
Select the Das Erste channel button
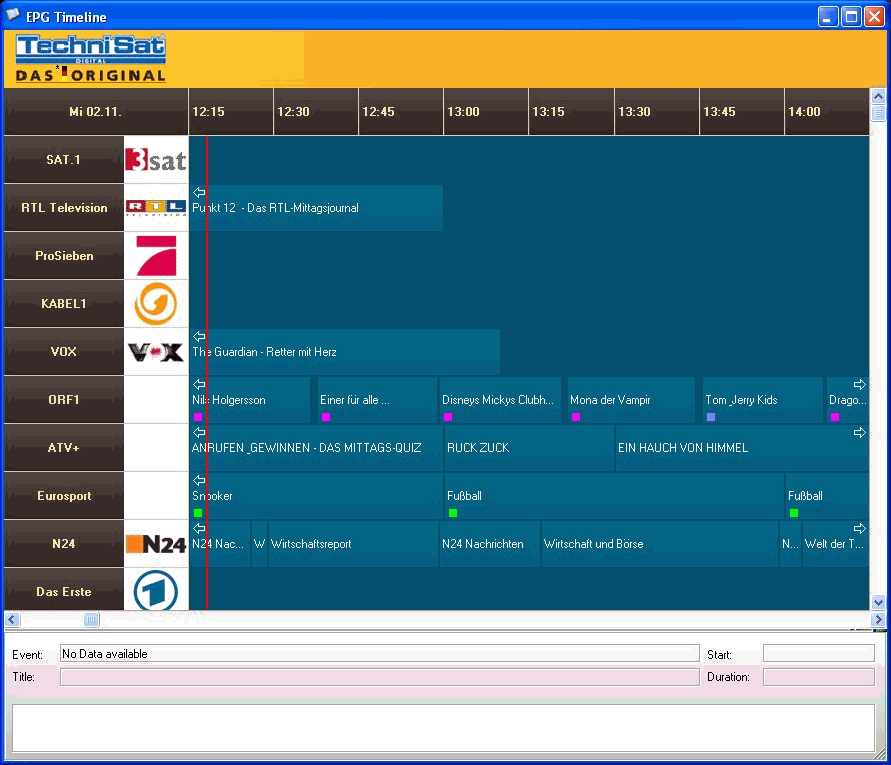pos(64,589)
